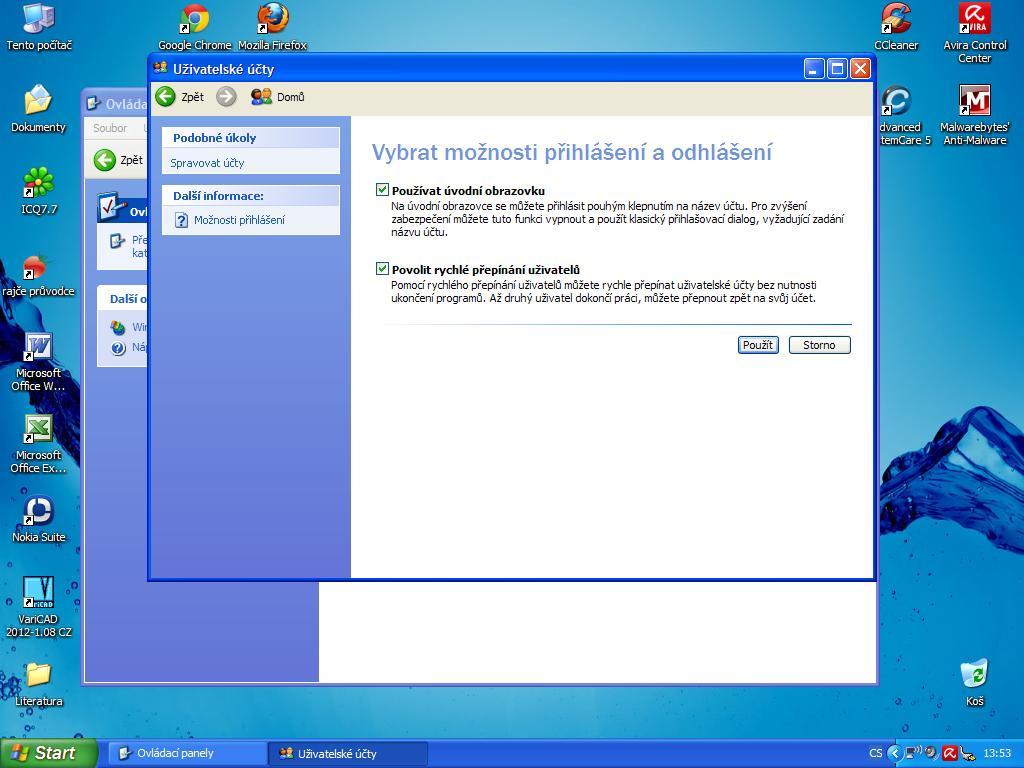Click the Windows Update icon in Ovládací panely sidebar

coord(118,327)
